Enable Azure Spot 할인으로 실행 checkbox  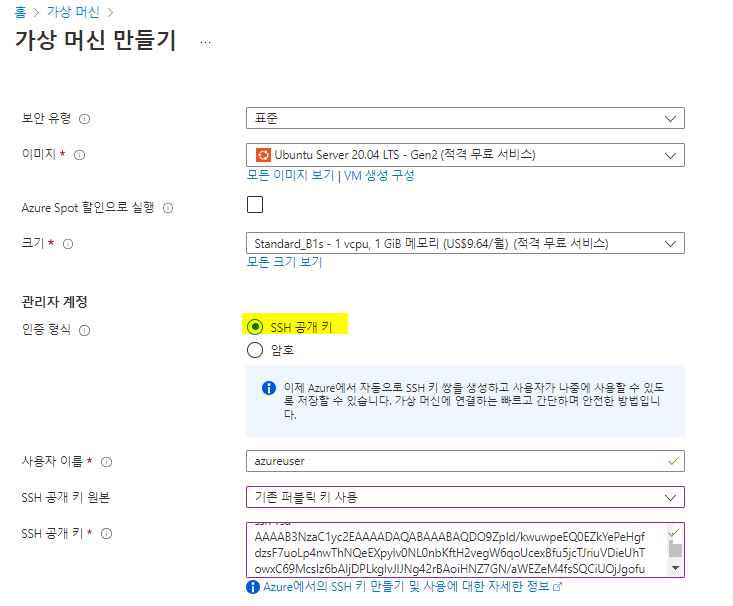point(255,205)
